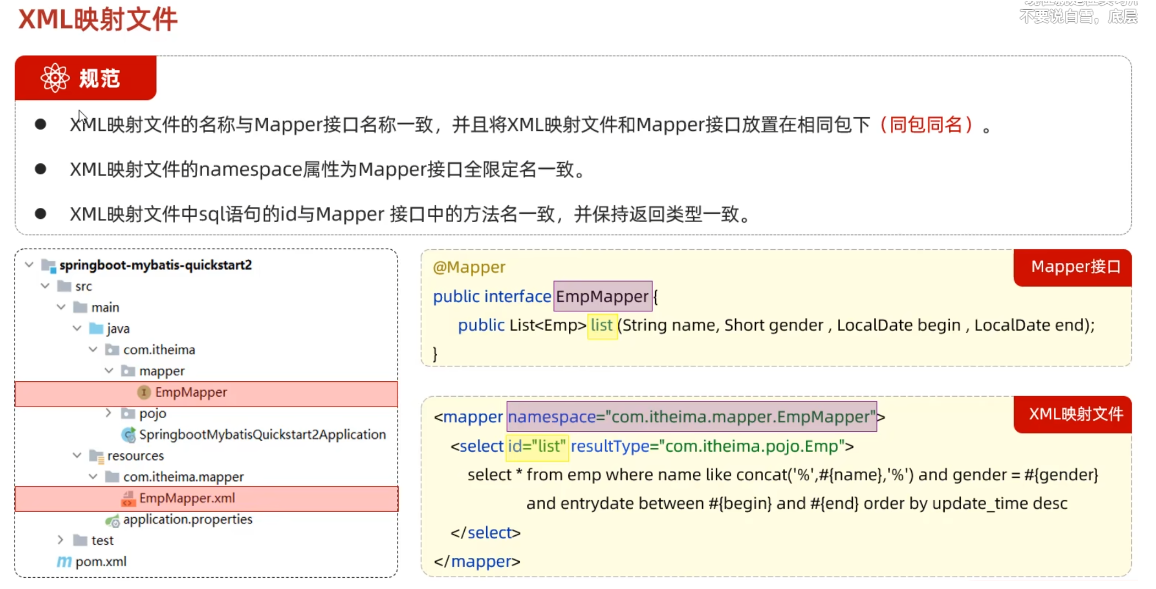Click the closing </select> tag
This screenshot has height=589, width=1156.
tap(486, 532)
